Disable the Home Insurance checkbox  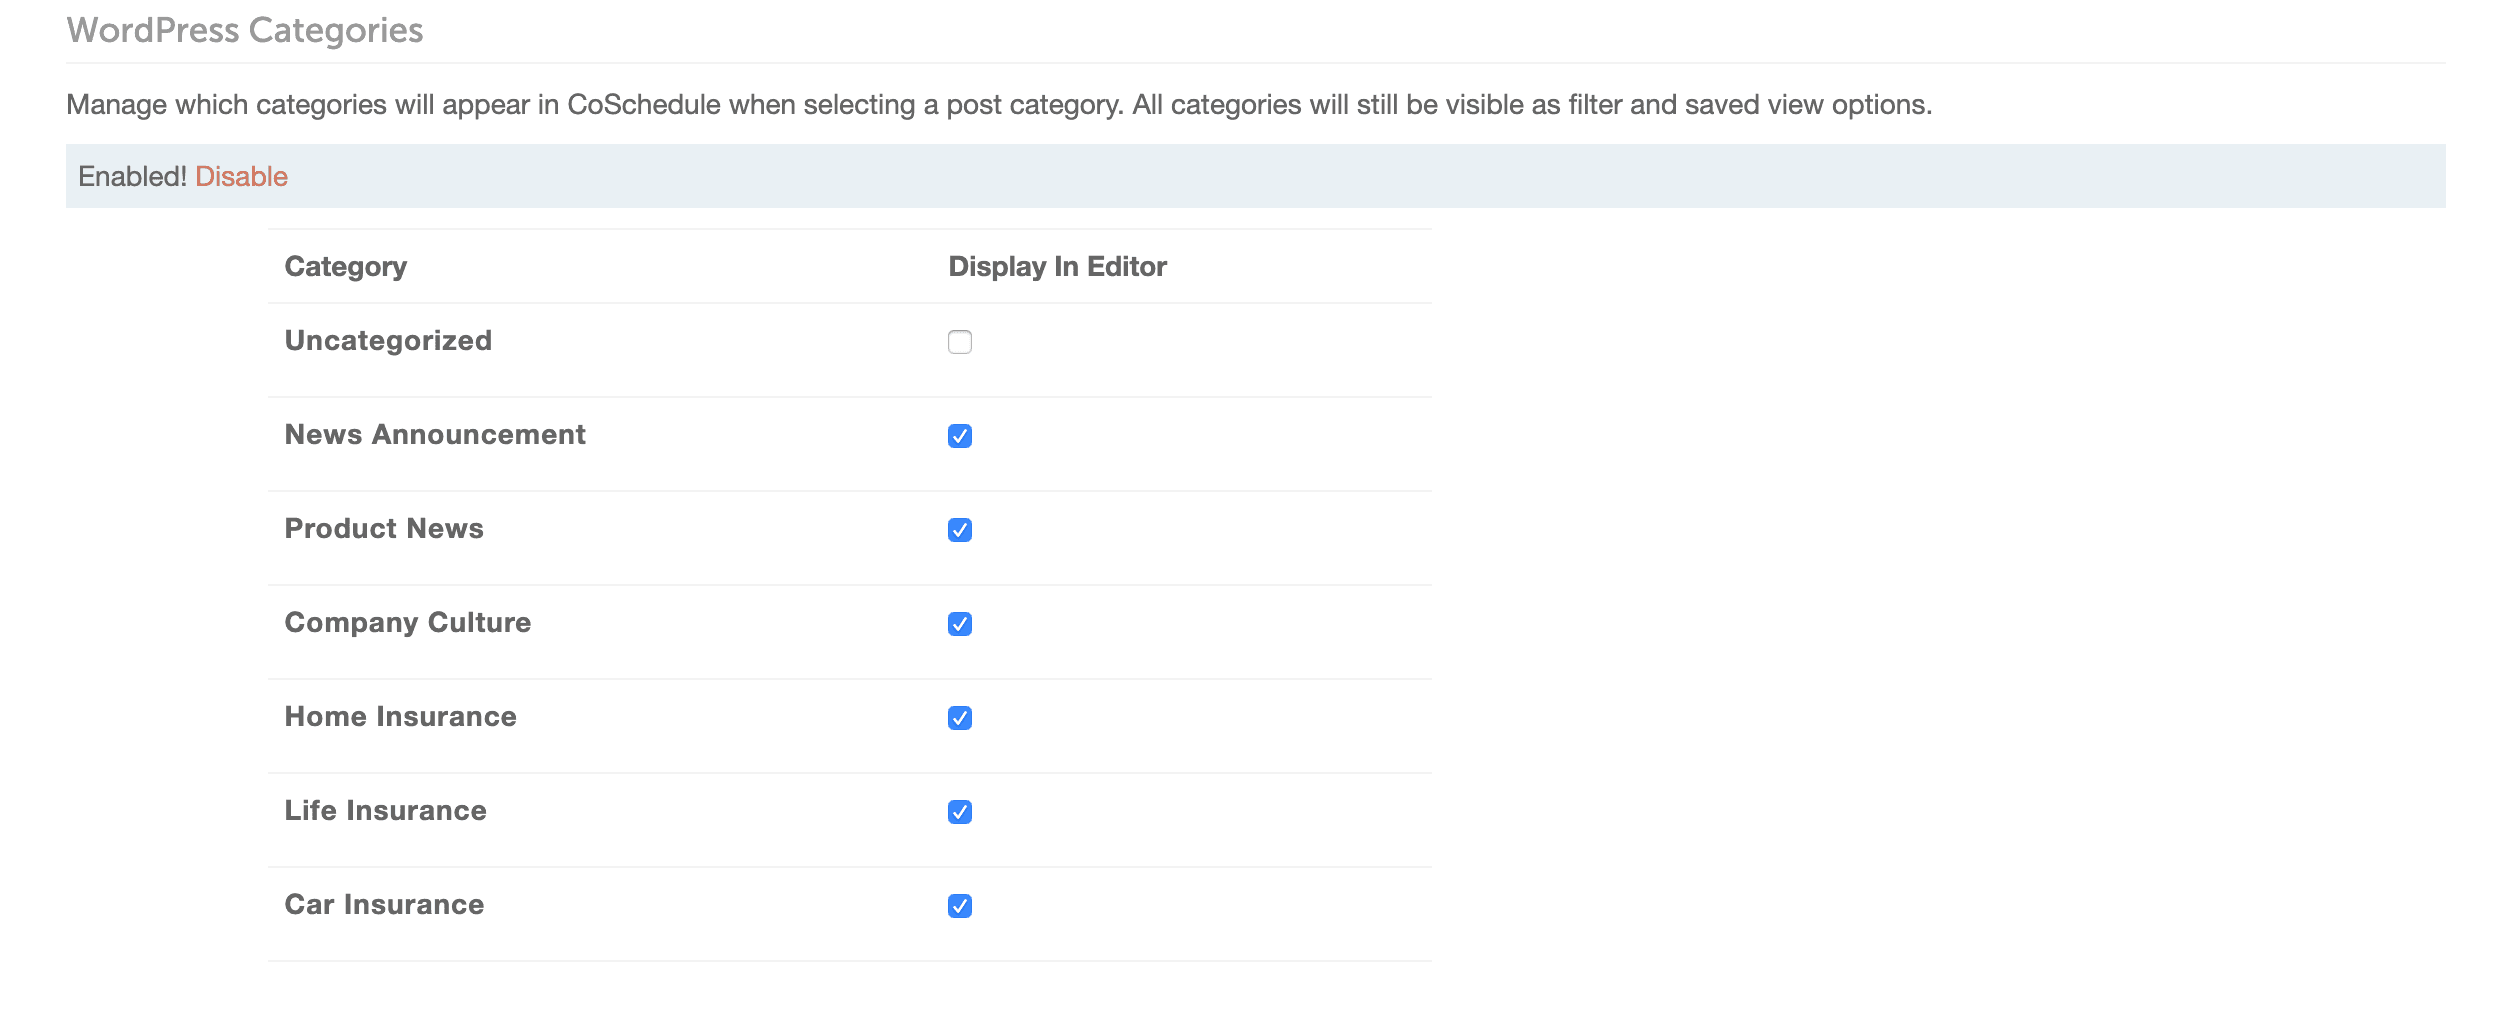pos(959,718)
